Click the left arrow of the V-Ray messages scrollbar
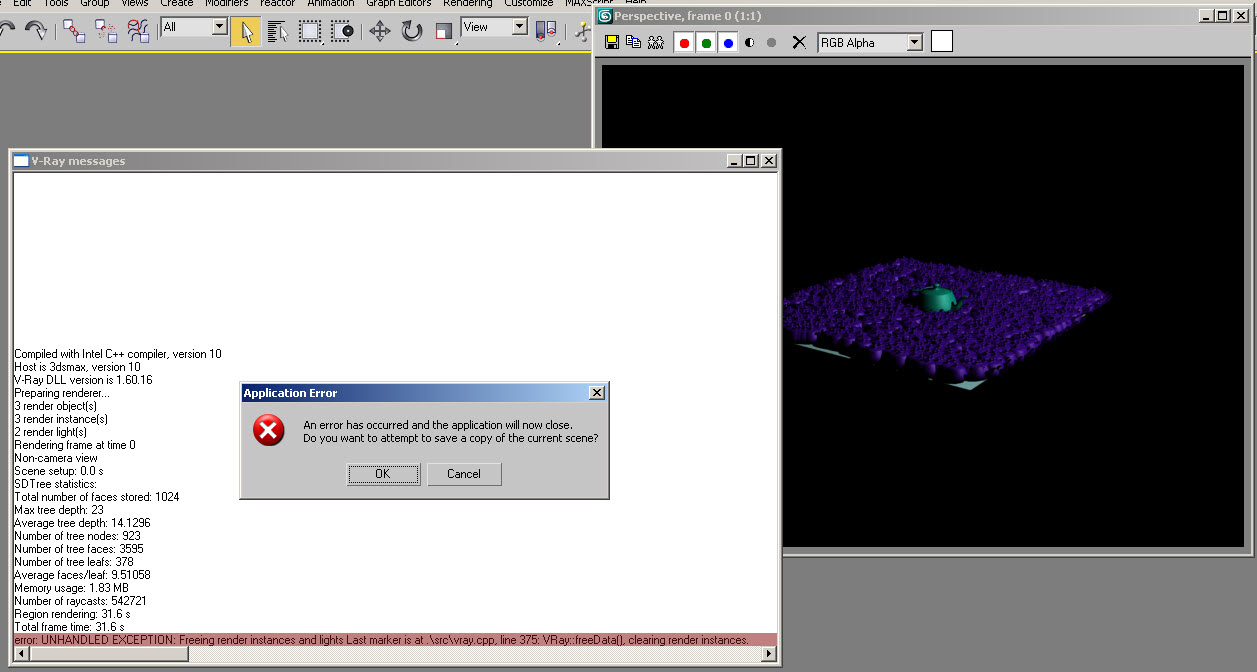Viewport: 1257px width, 672px height. point(22,654)
